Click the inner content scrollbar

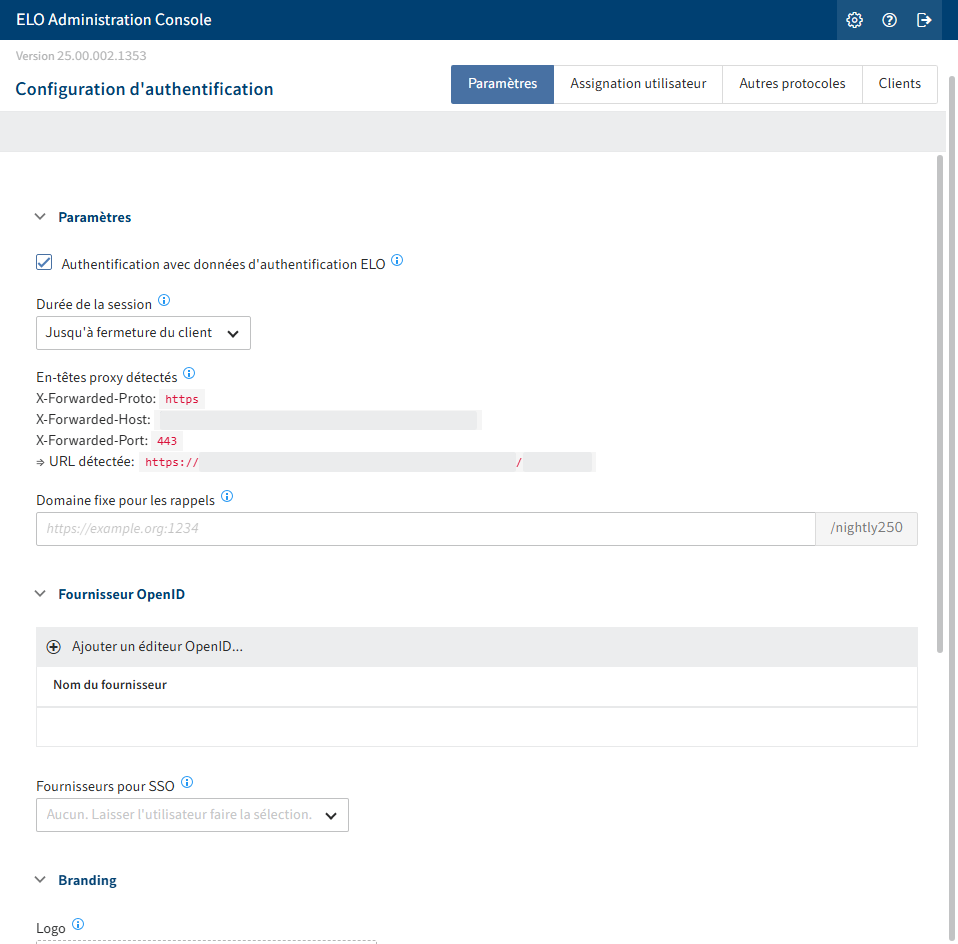click(940, 404)
